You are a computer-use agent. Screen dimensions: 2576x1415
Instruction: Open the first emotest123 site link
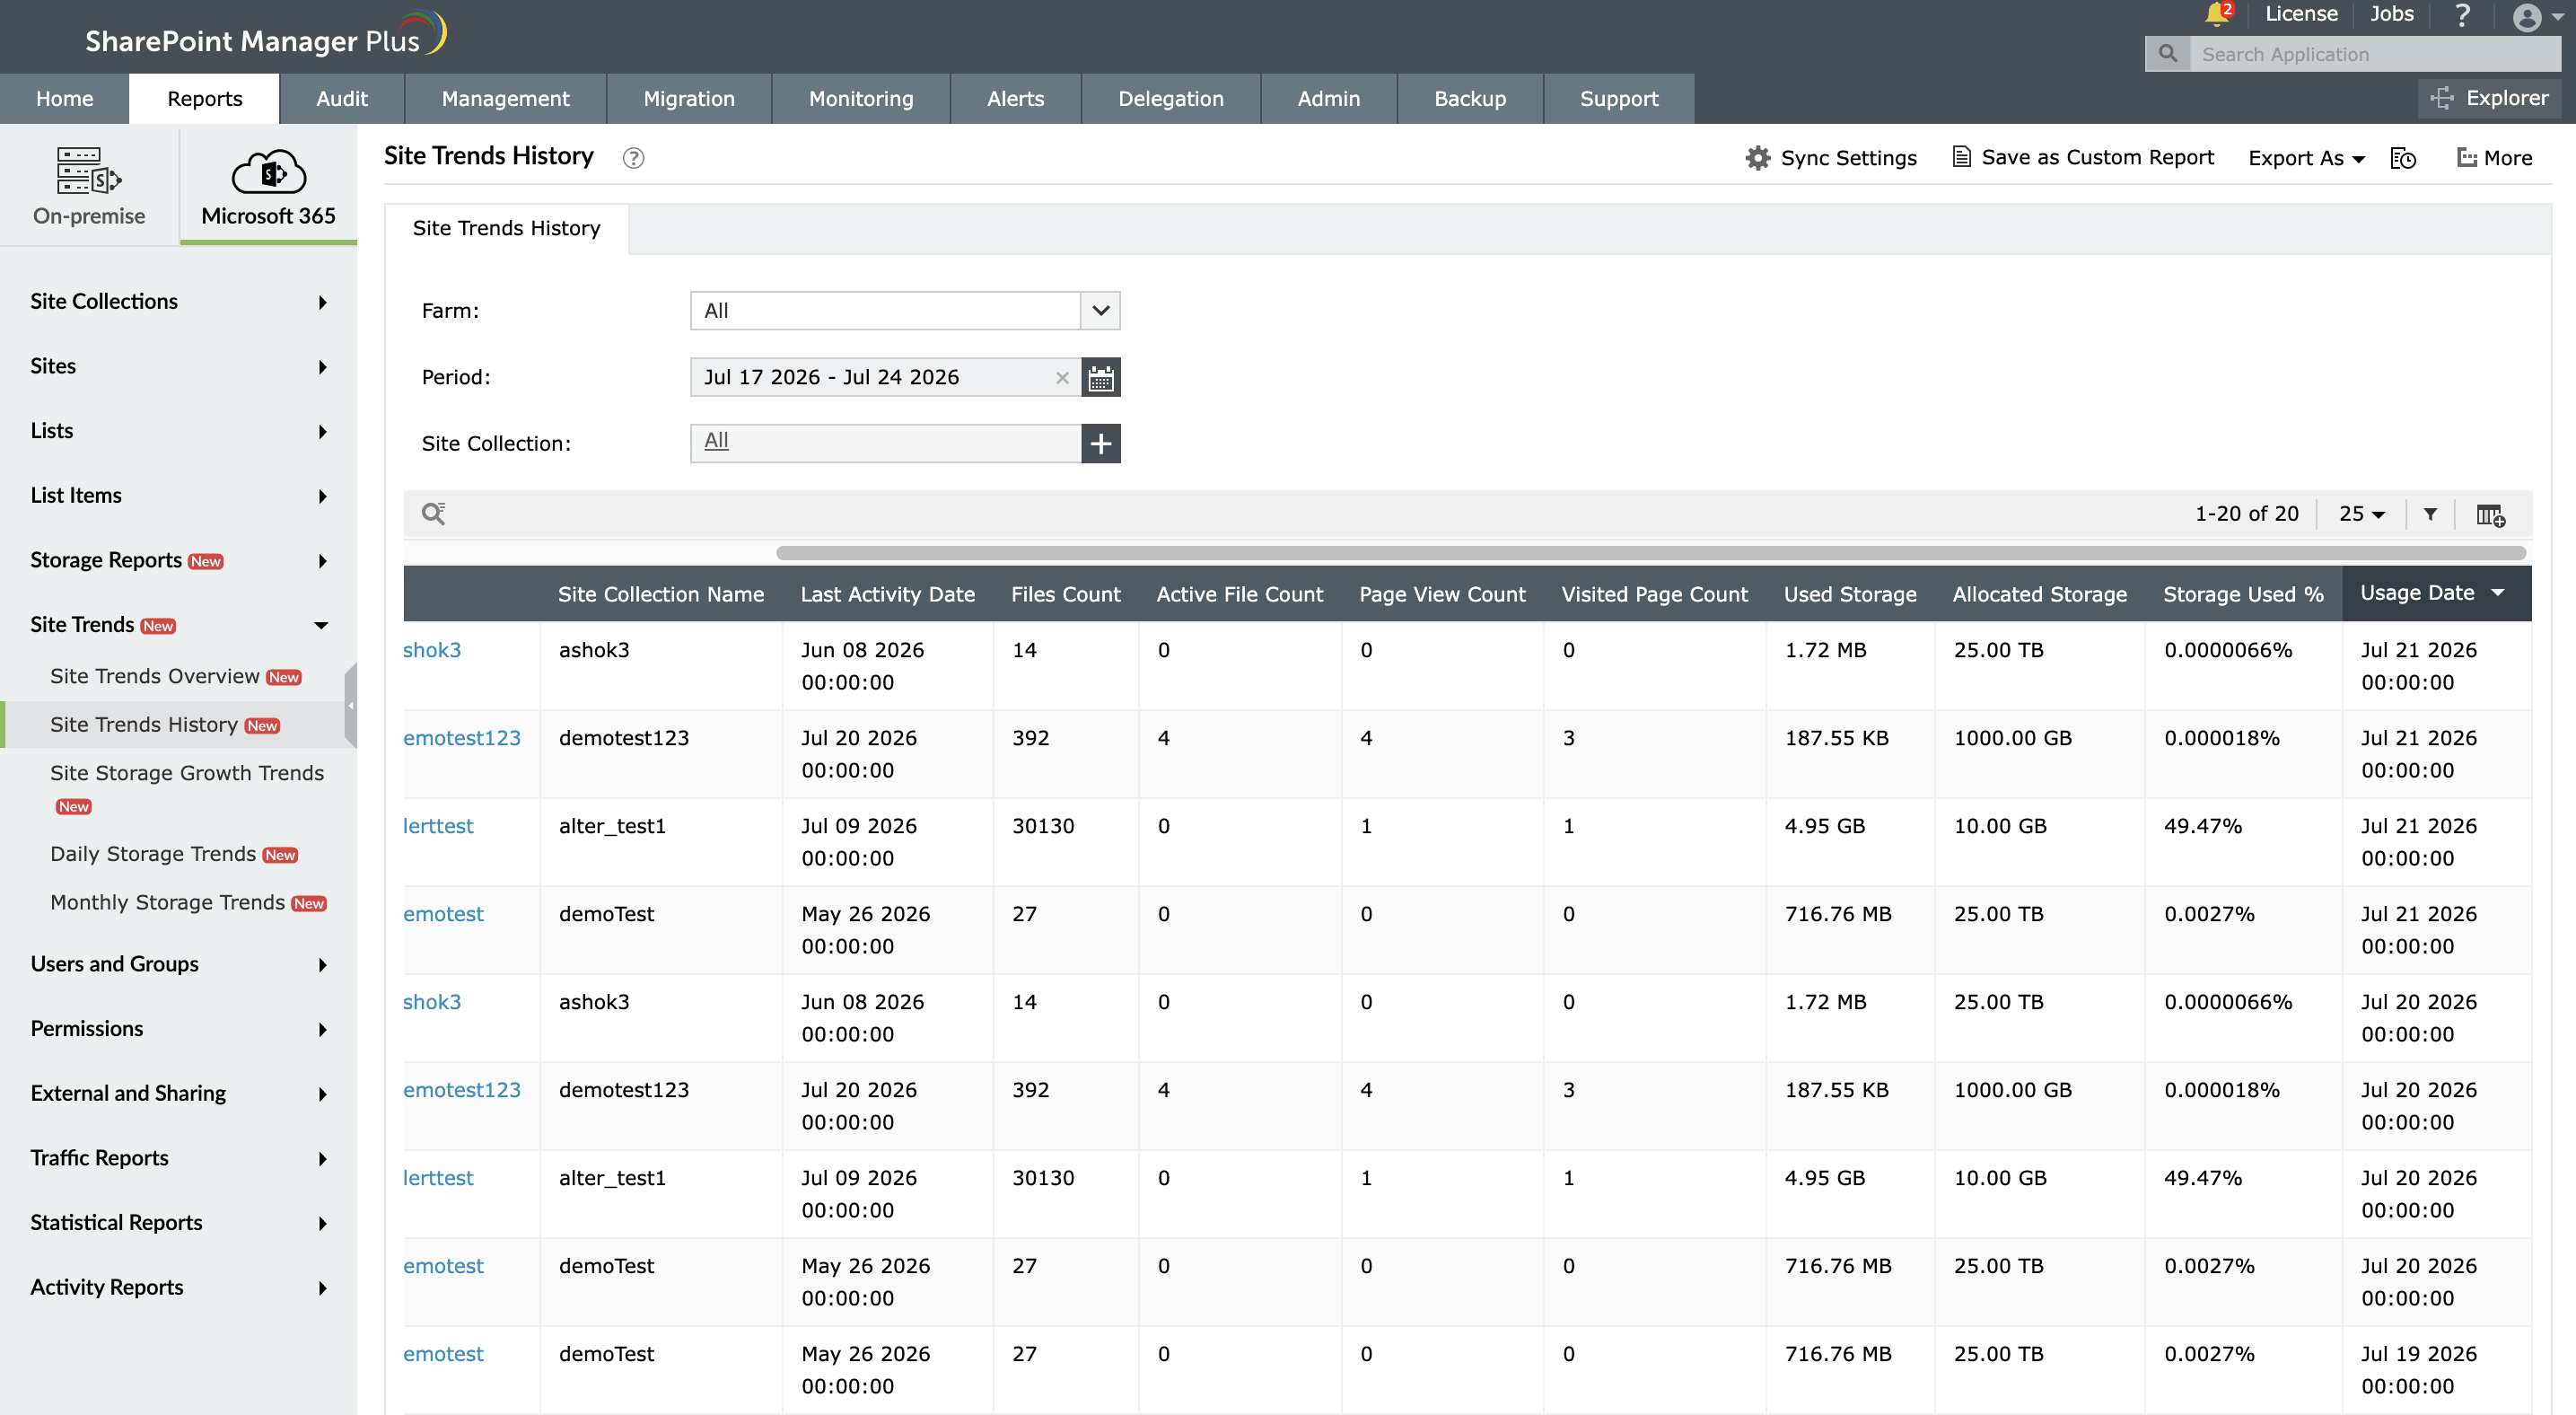coord(462,738)
